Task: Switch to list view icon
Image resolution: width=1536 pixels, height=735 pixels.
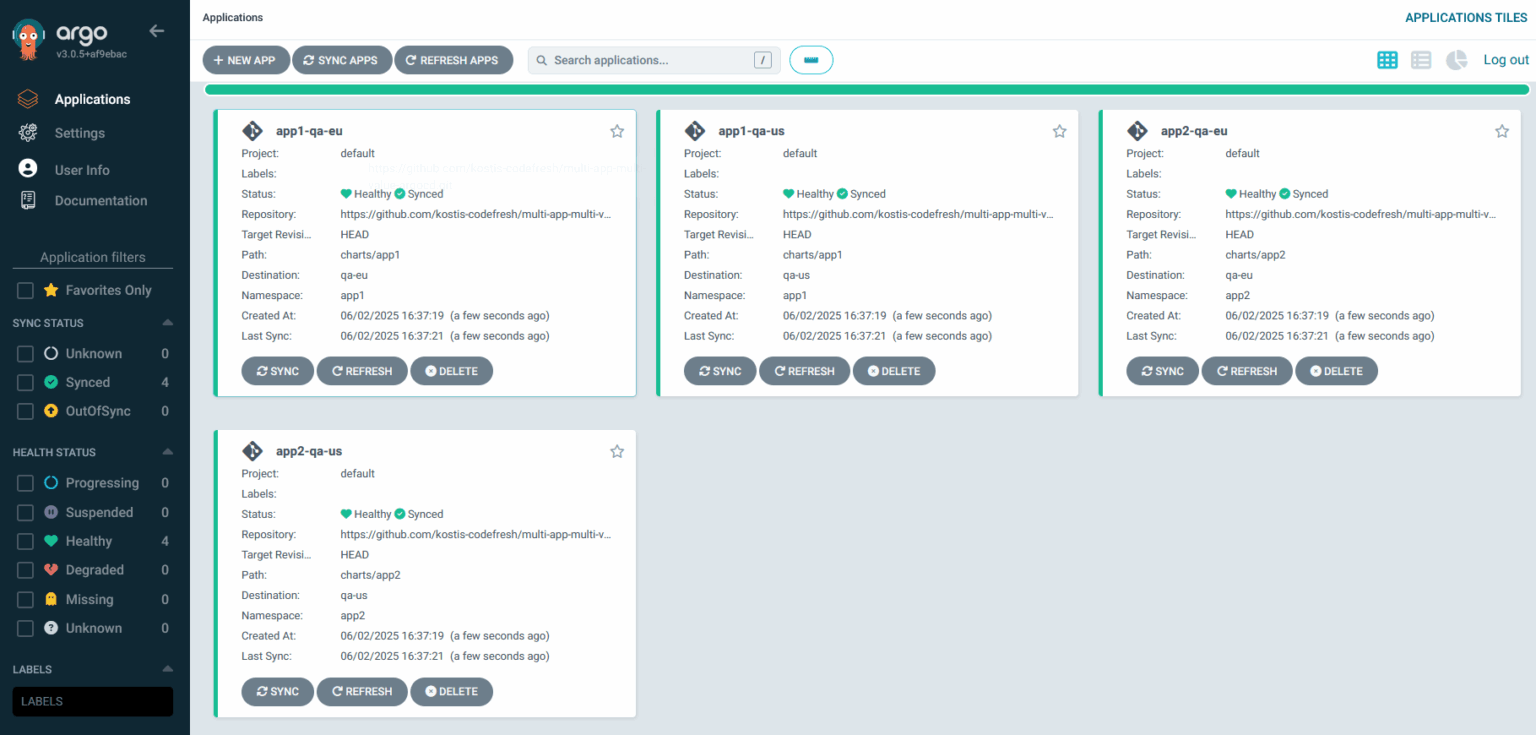Action: pos(1421,59)
